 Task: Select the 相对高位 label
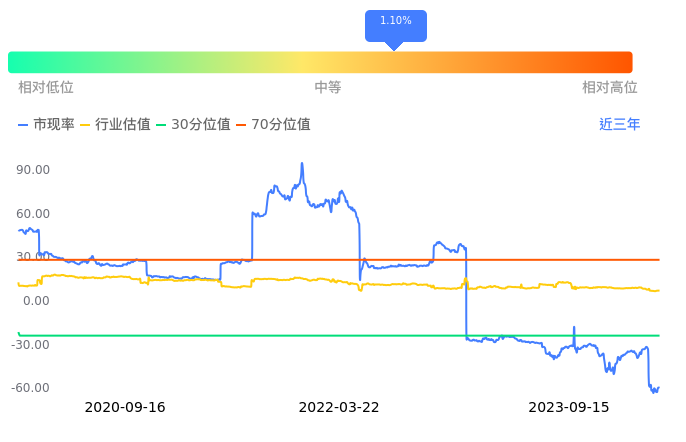610,88
